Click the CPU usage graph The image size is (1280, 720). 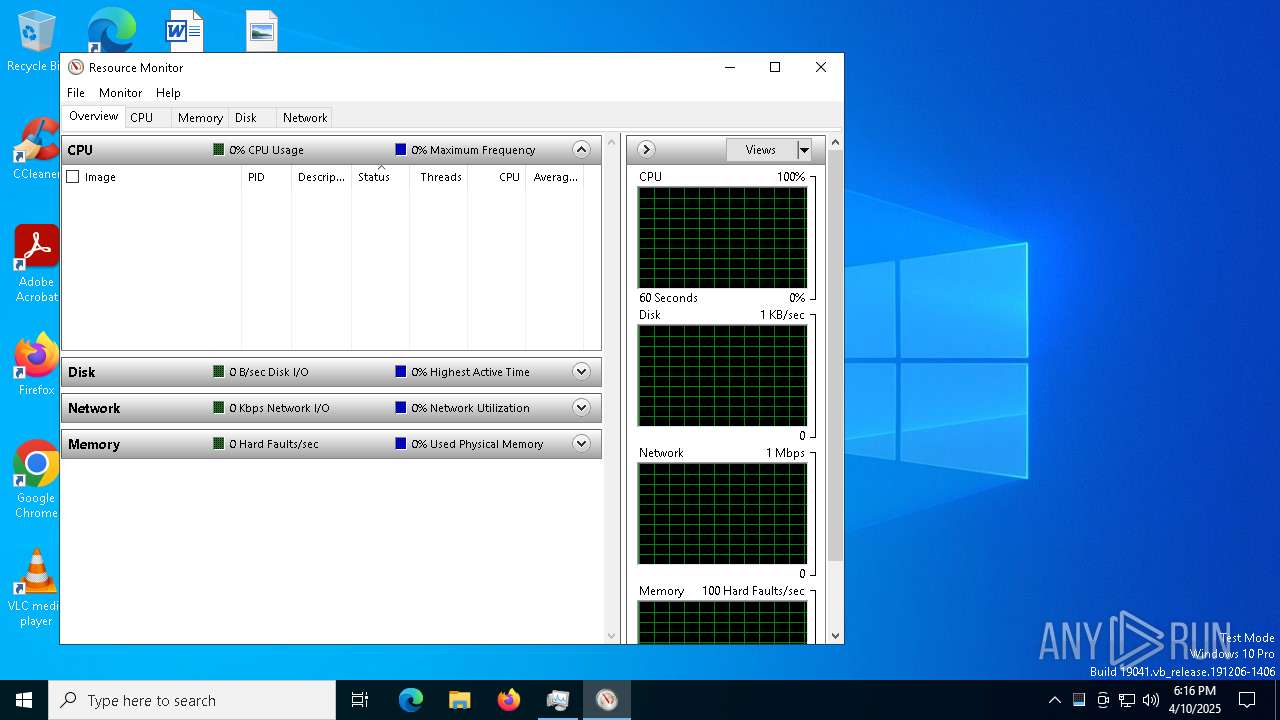(722, 238)
